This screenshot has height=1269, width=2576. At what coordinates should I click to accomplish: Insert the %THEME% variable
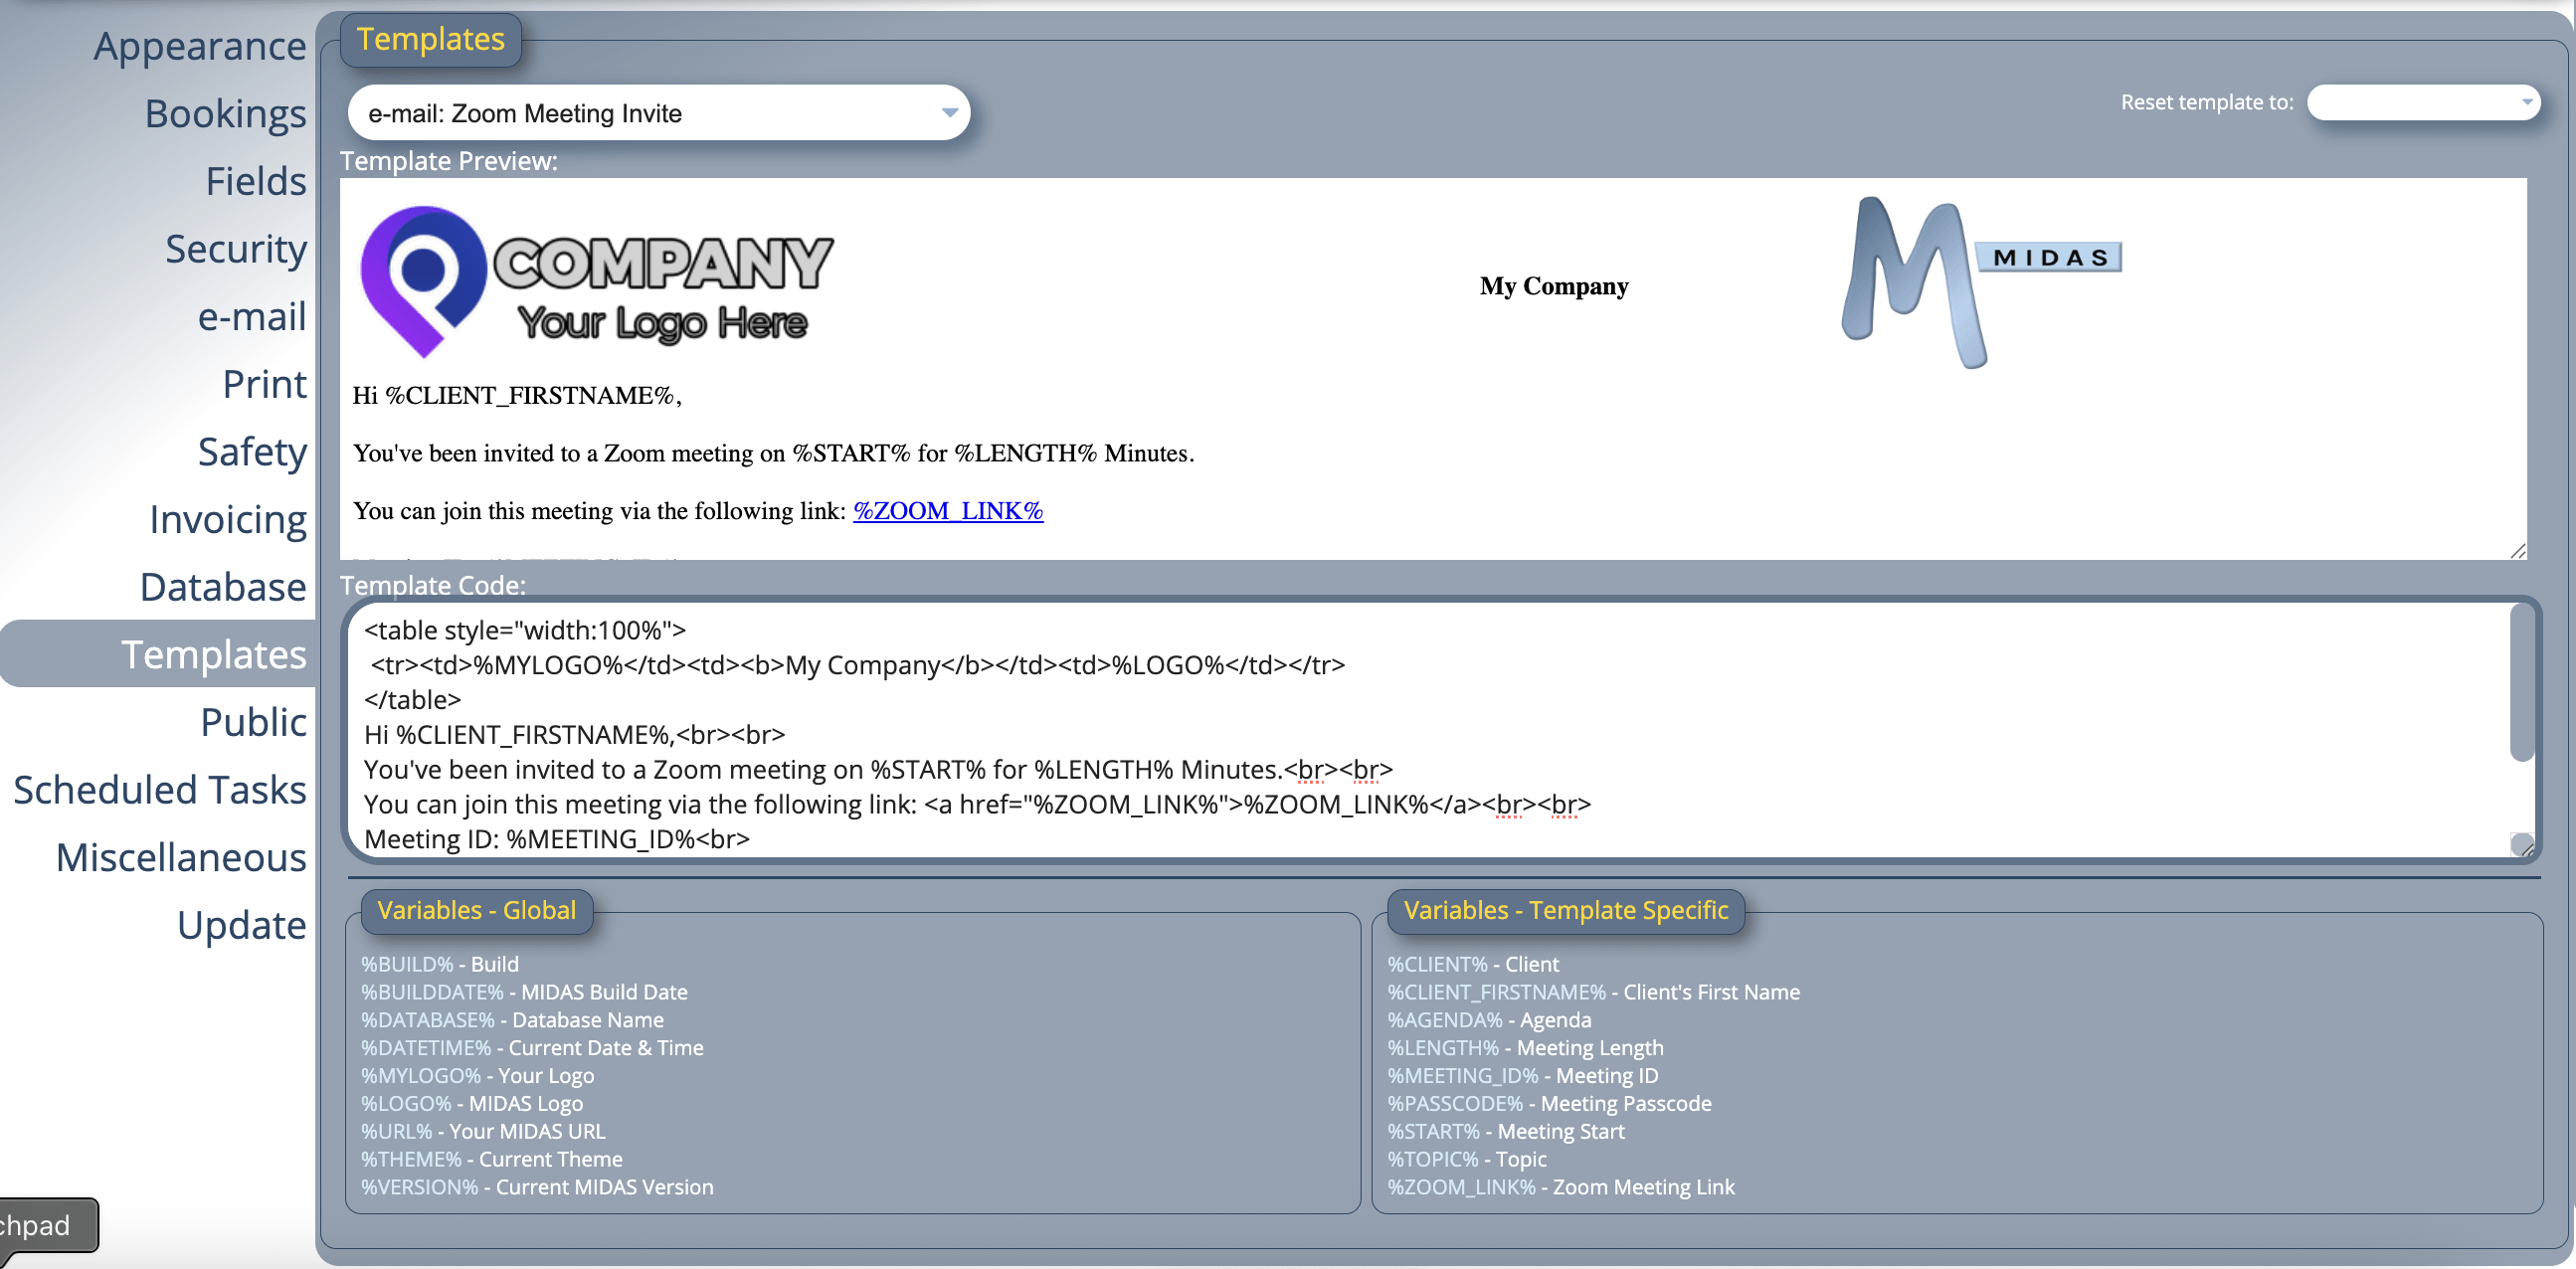tap(411, 1160)
